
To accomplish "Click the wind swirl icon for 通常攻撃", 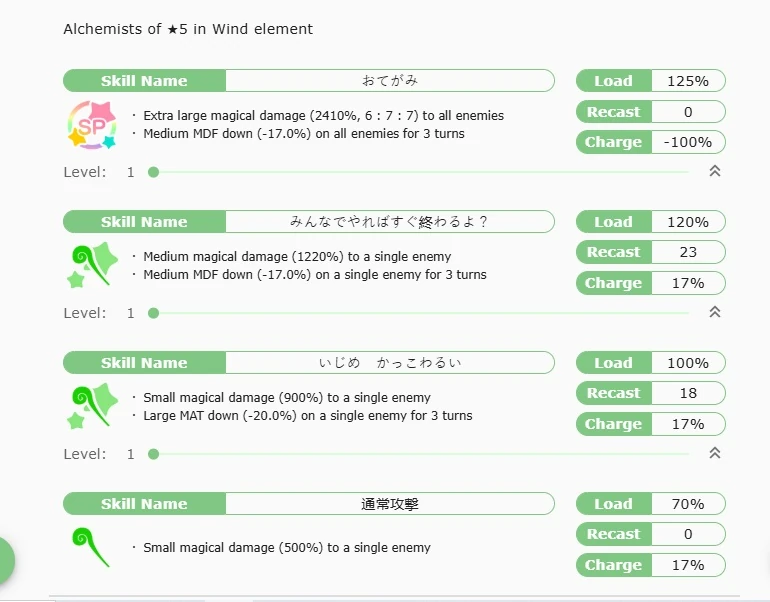I will click(91, 547).
